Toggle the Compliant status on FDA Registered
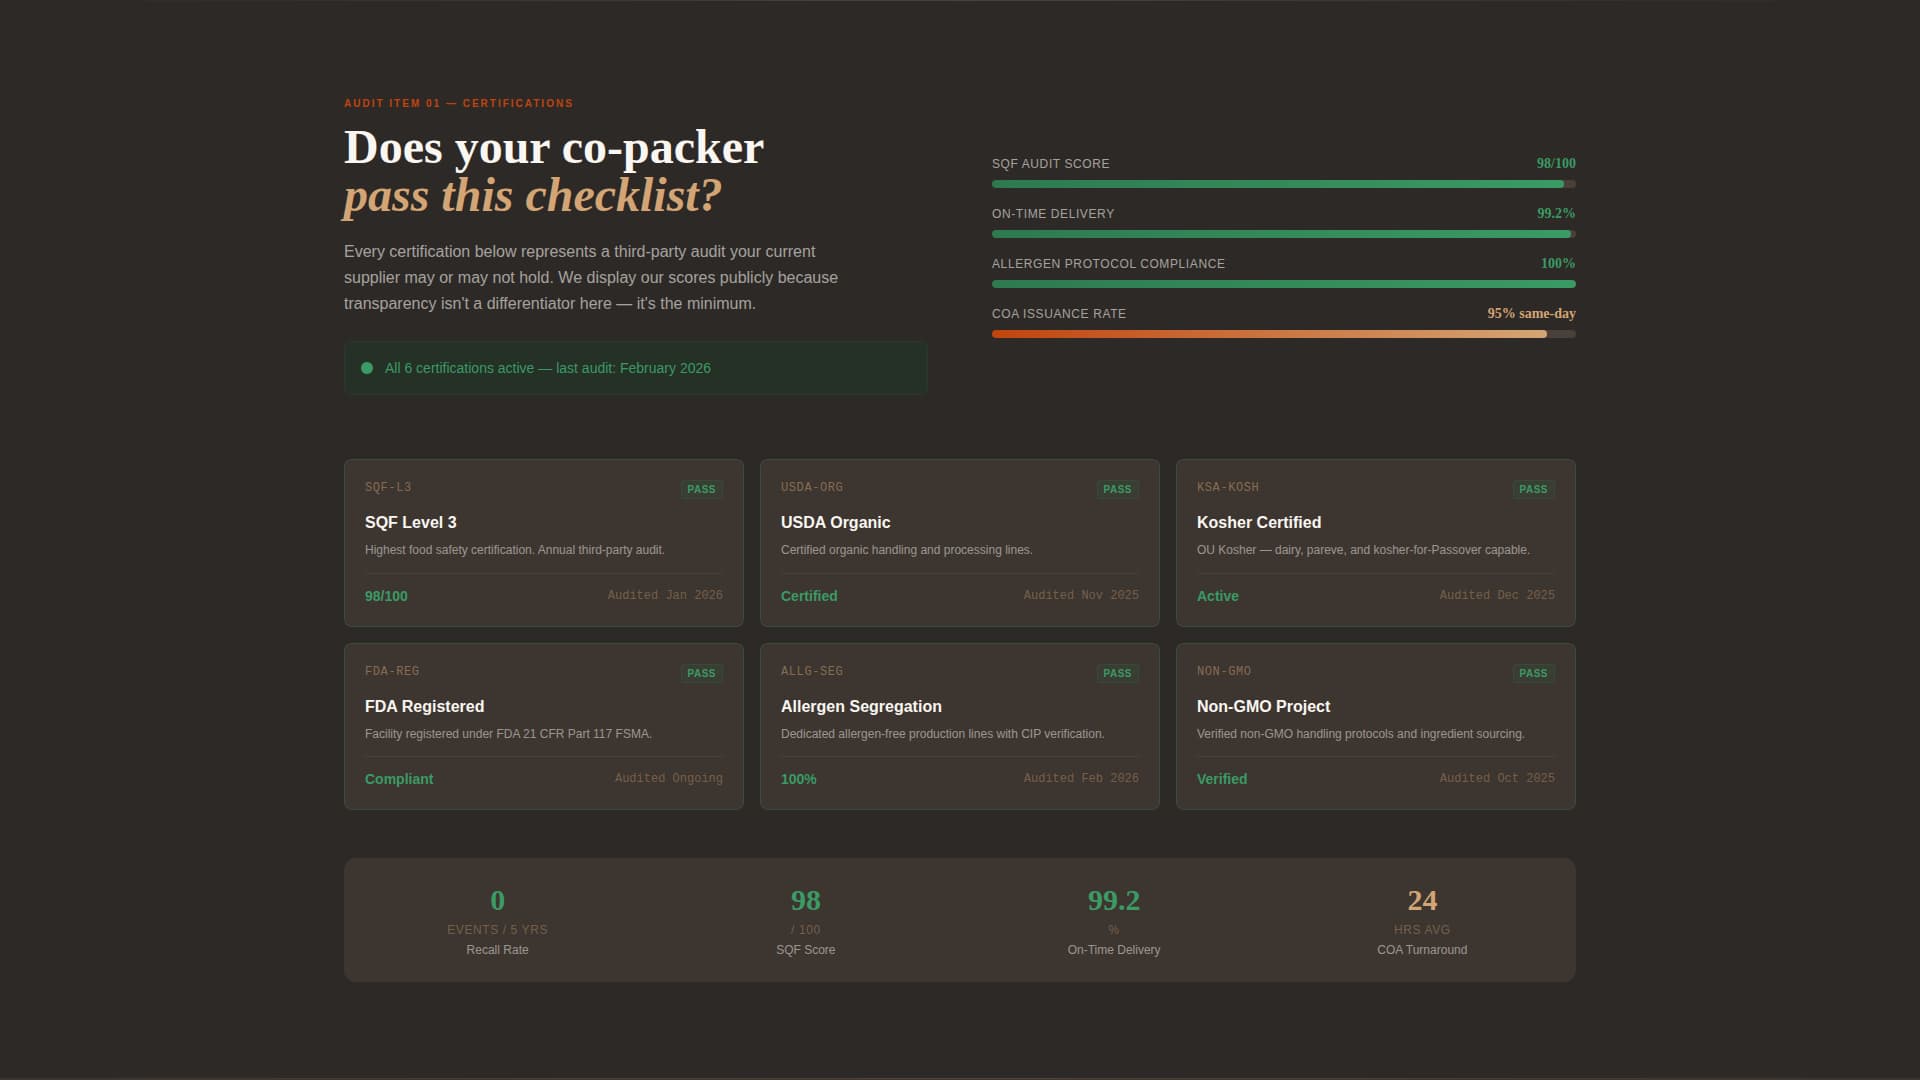The image size is (1920, 1080). (x=398, y=778)
